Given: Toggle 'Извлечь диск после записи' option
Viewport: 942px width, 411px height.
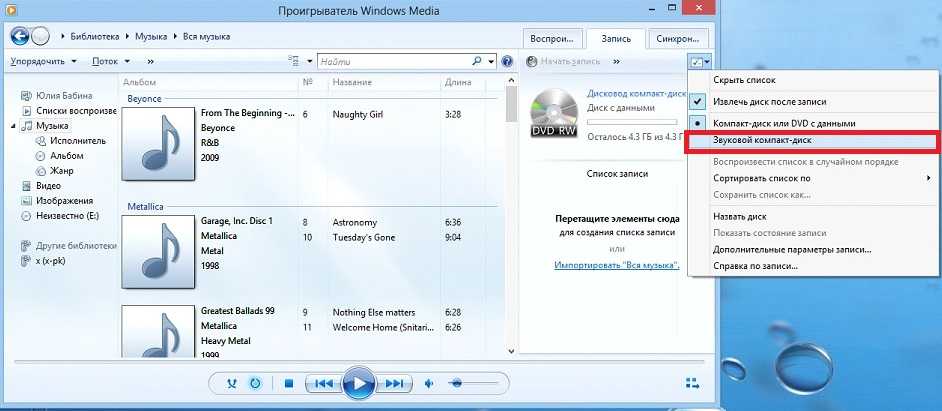Looking at the screenshot, I should pos(770,102).
